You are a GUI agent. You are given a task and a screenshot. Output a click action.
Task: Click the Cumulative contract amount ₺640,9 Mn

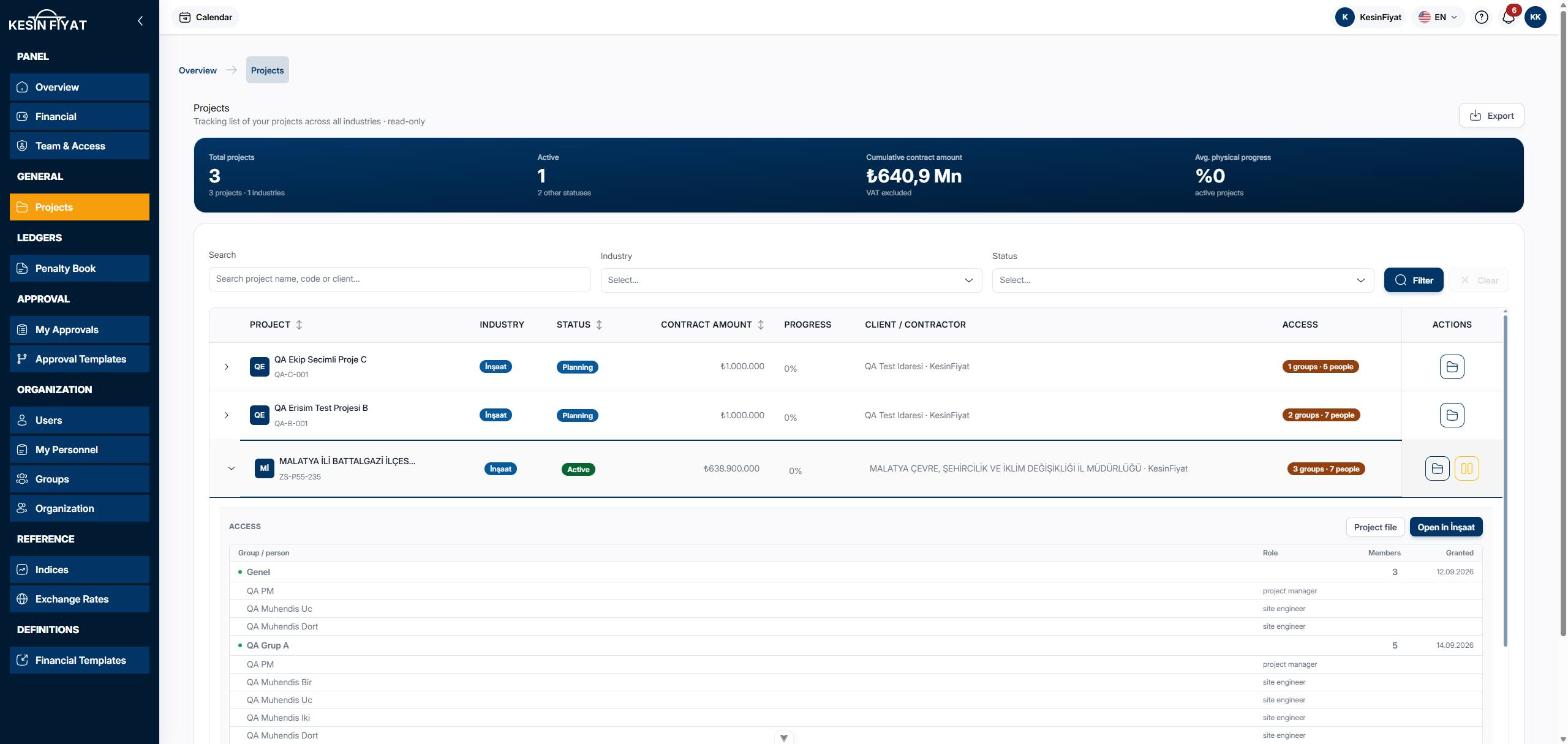click(914, 176)
